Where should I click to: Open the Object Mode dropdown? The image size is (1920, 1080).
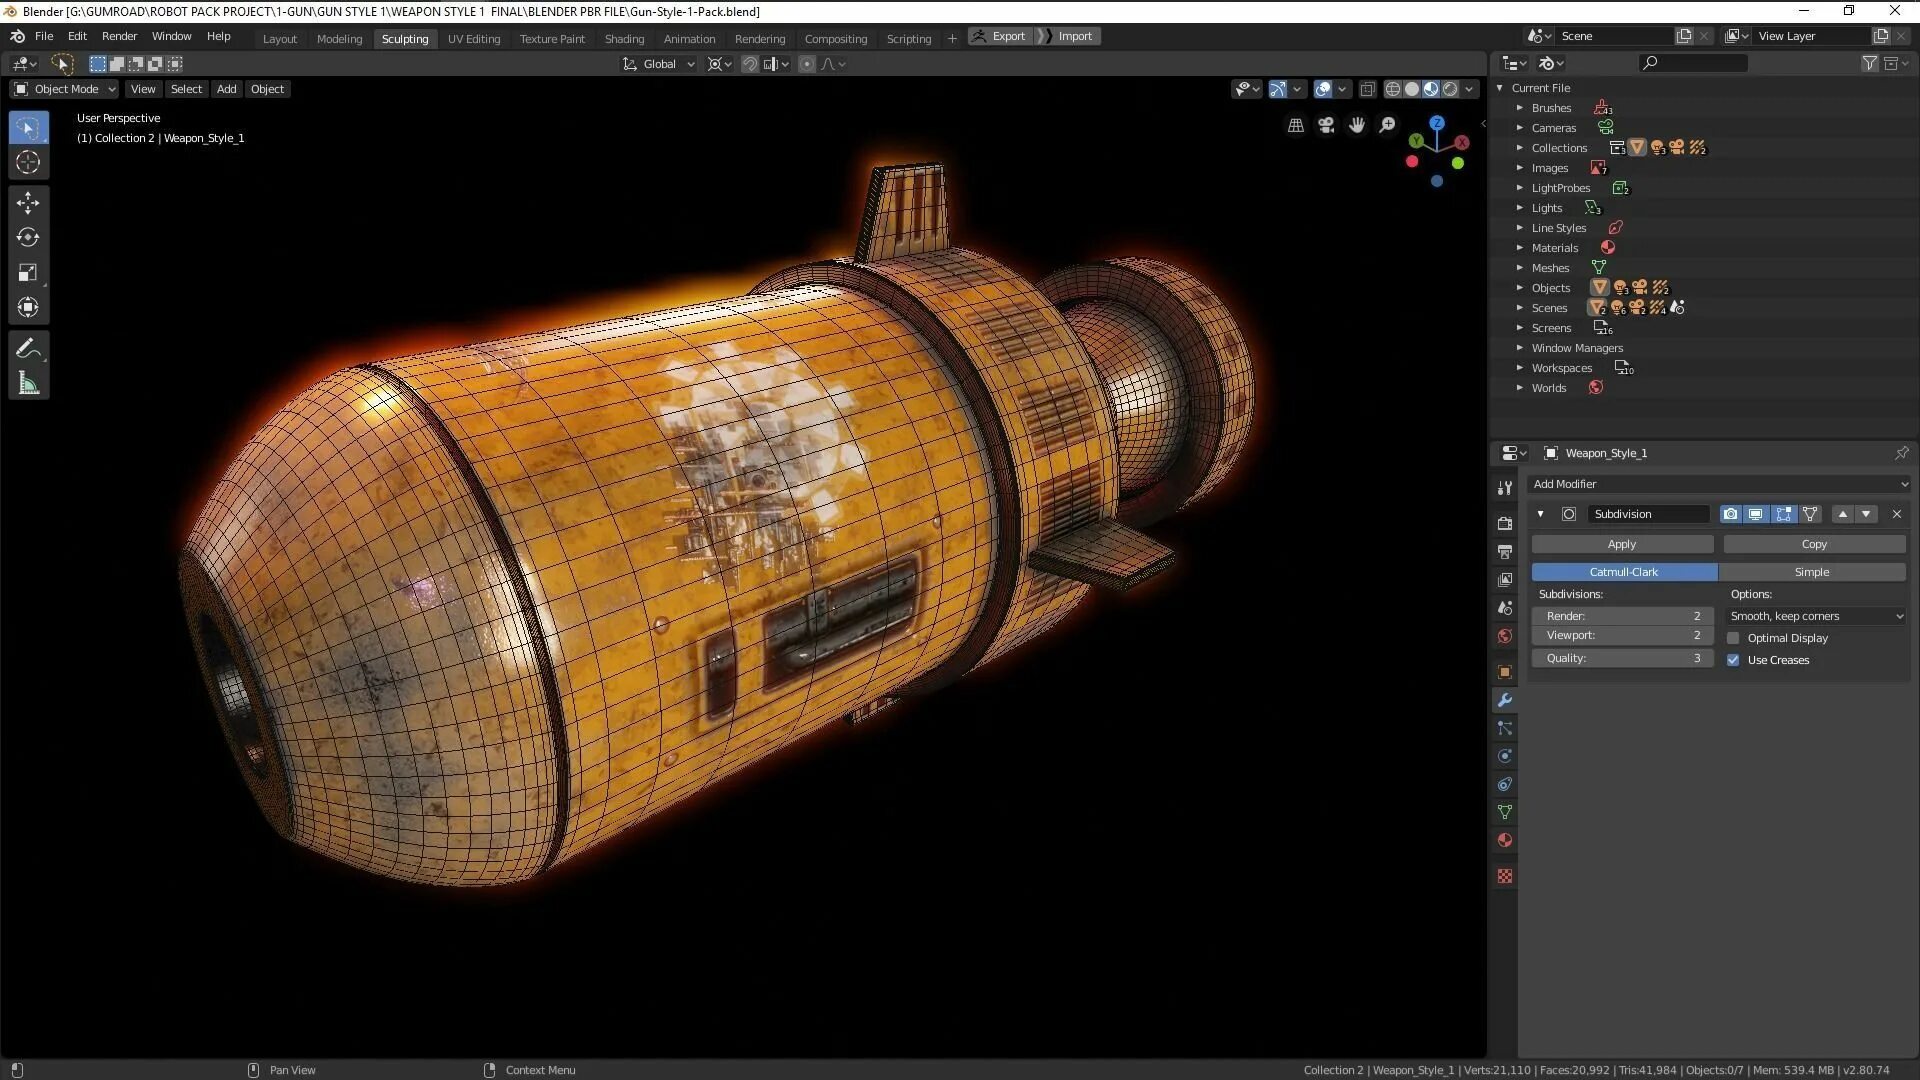pyautogui.click(x=65, y=89)
